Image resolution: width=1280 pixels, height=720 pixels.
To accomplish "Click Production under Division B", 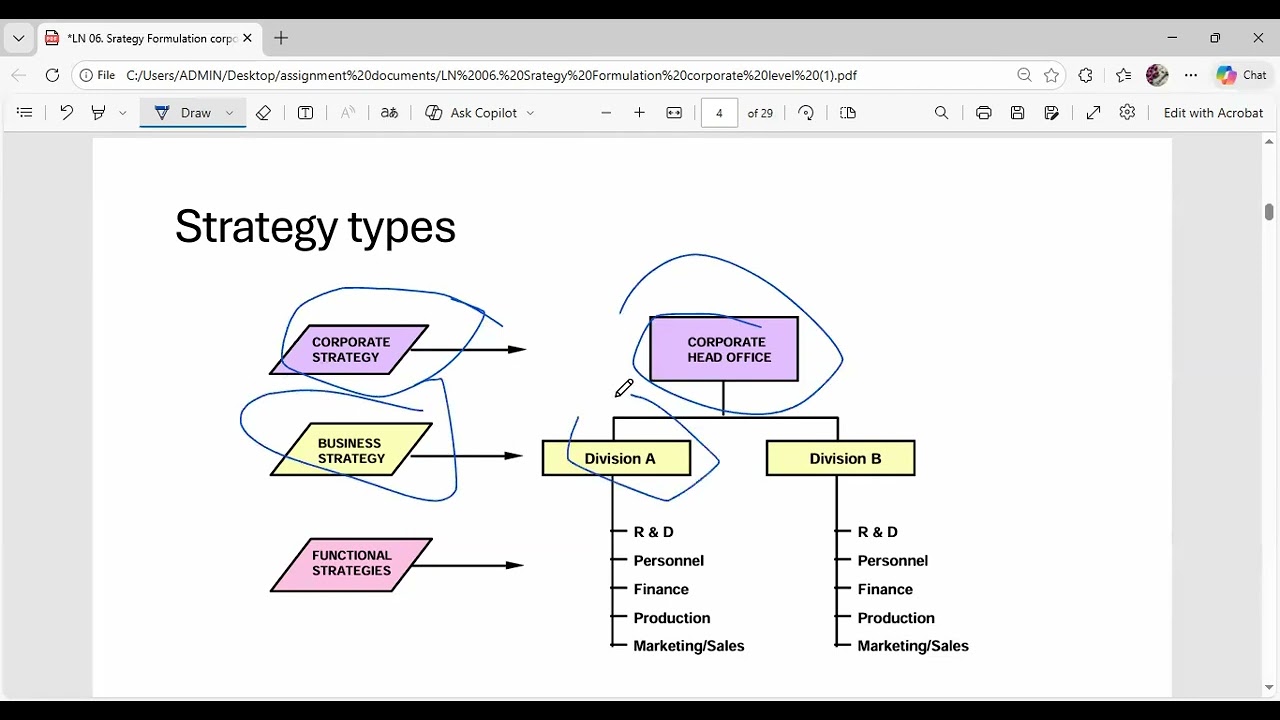I will pos(896,618).
